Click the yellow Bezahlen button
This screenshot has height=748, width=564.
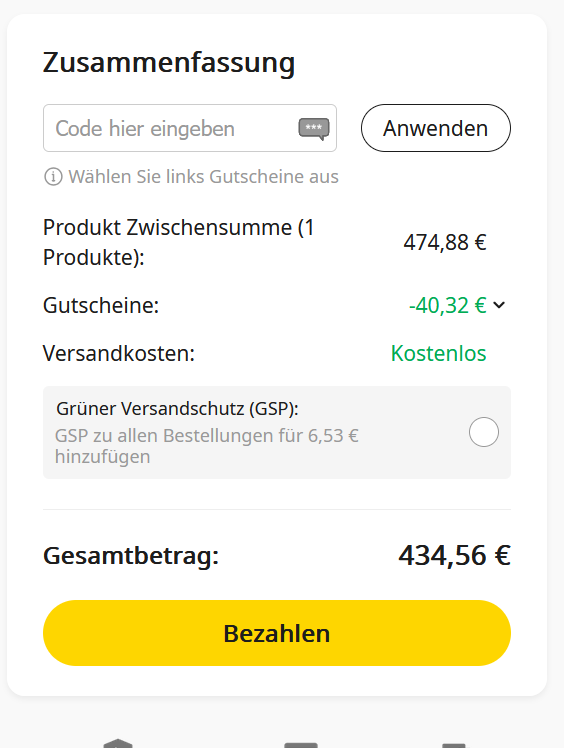tap(277, 633)
